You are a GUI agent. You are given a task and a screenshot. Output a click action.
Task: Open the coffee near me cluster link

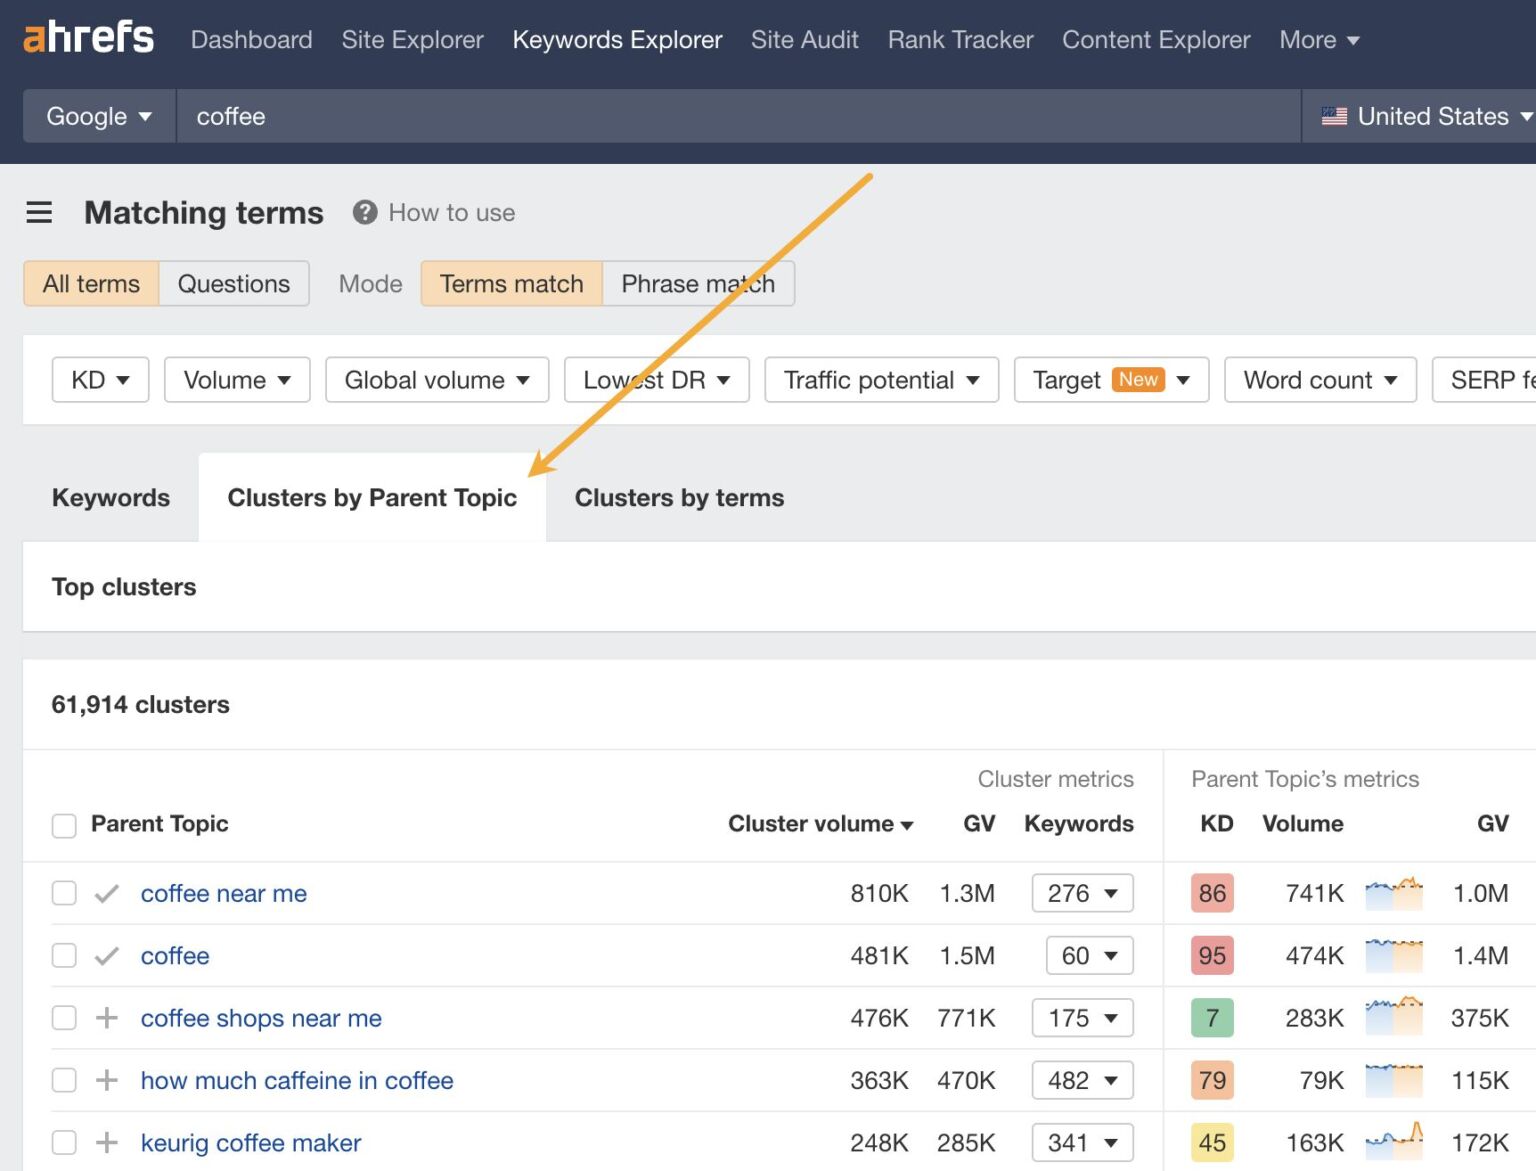click(224, 893)
